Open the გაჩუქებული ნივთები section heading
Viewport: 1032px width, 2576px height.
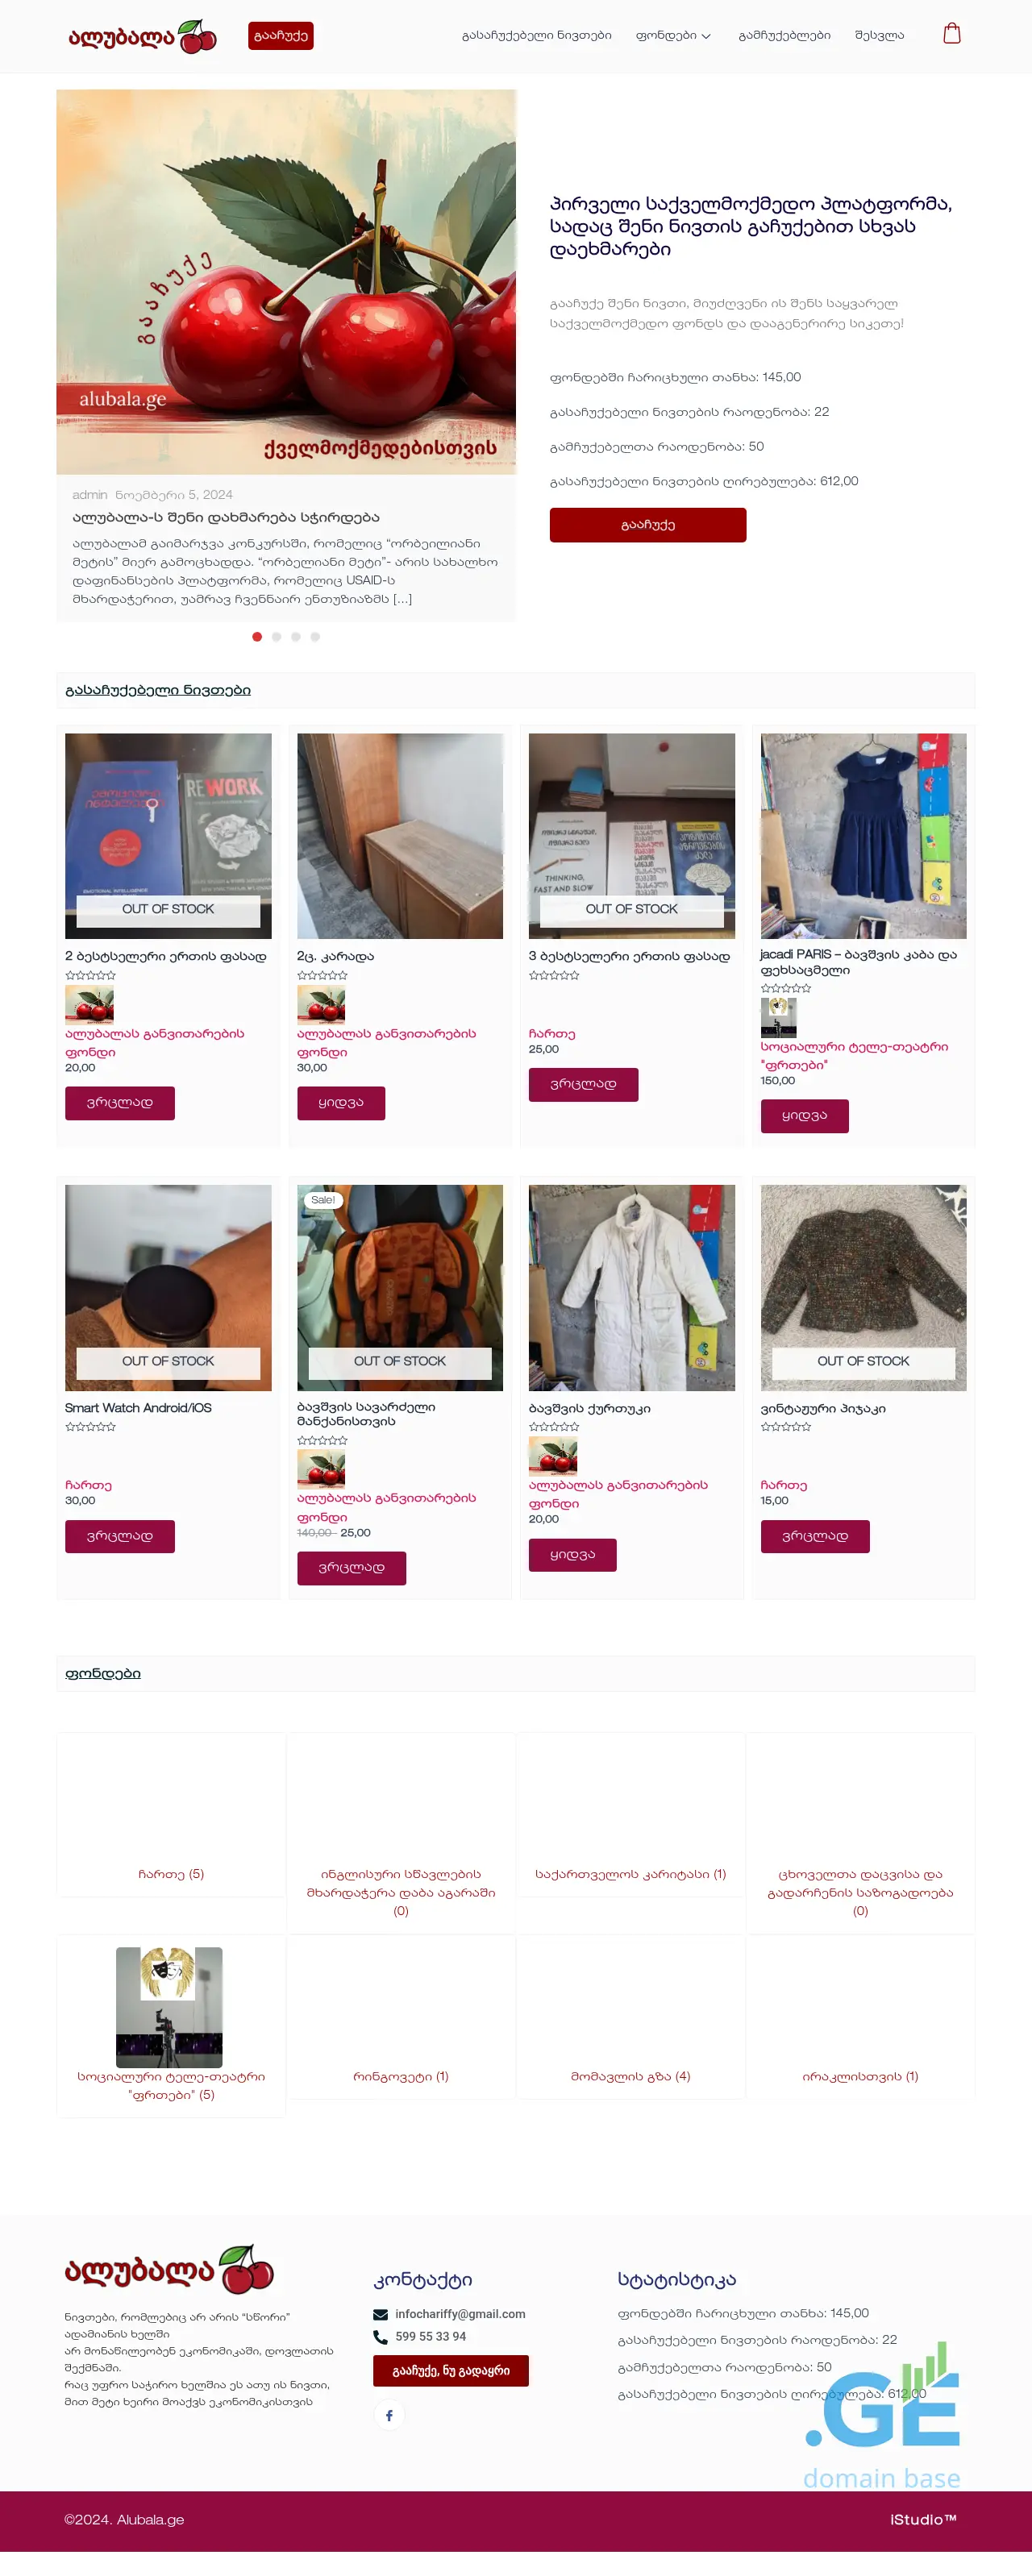click(x=158, y=690)
